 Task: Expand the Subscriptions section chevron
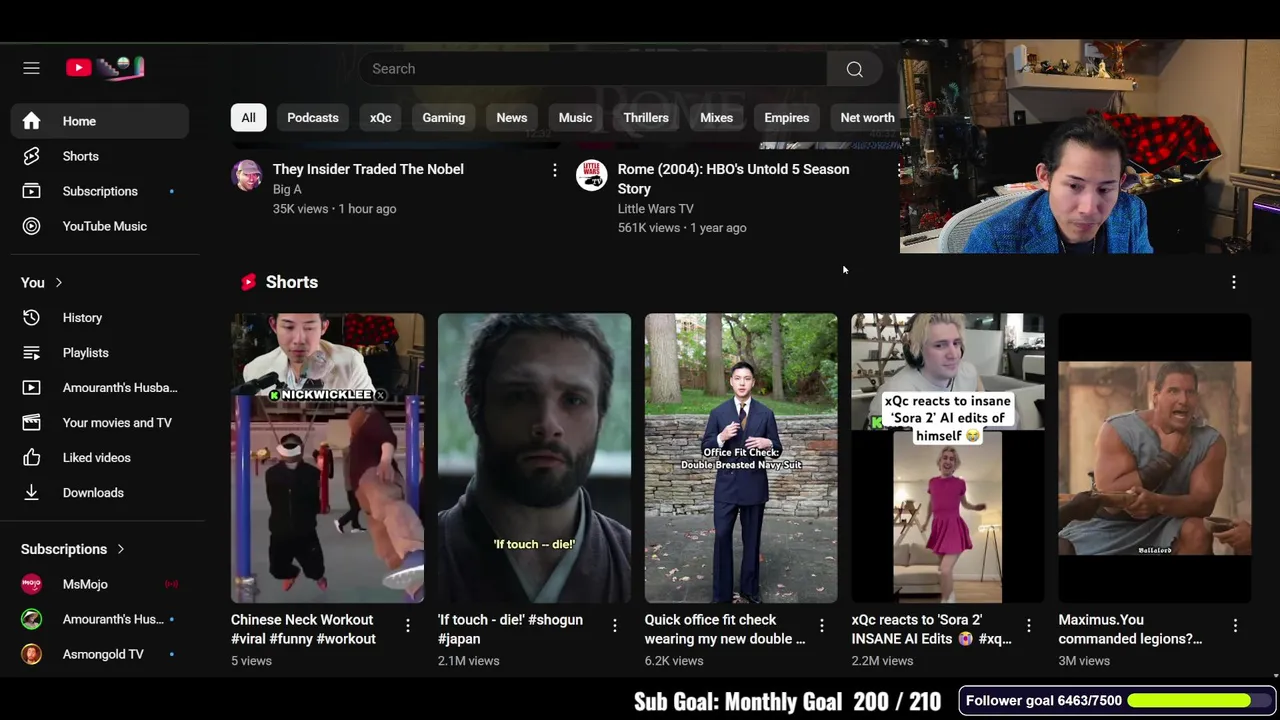[120, 549]
